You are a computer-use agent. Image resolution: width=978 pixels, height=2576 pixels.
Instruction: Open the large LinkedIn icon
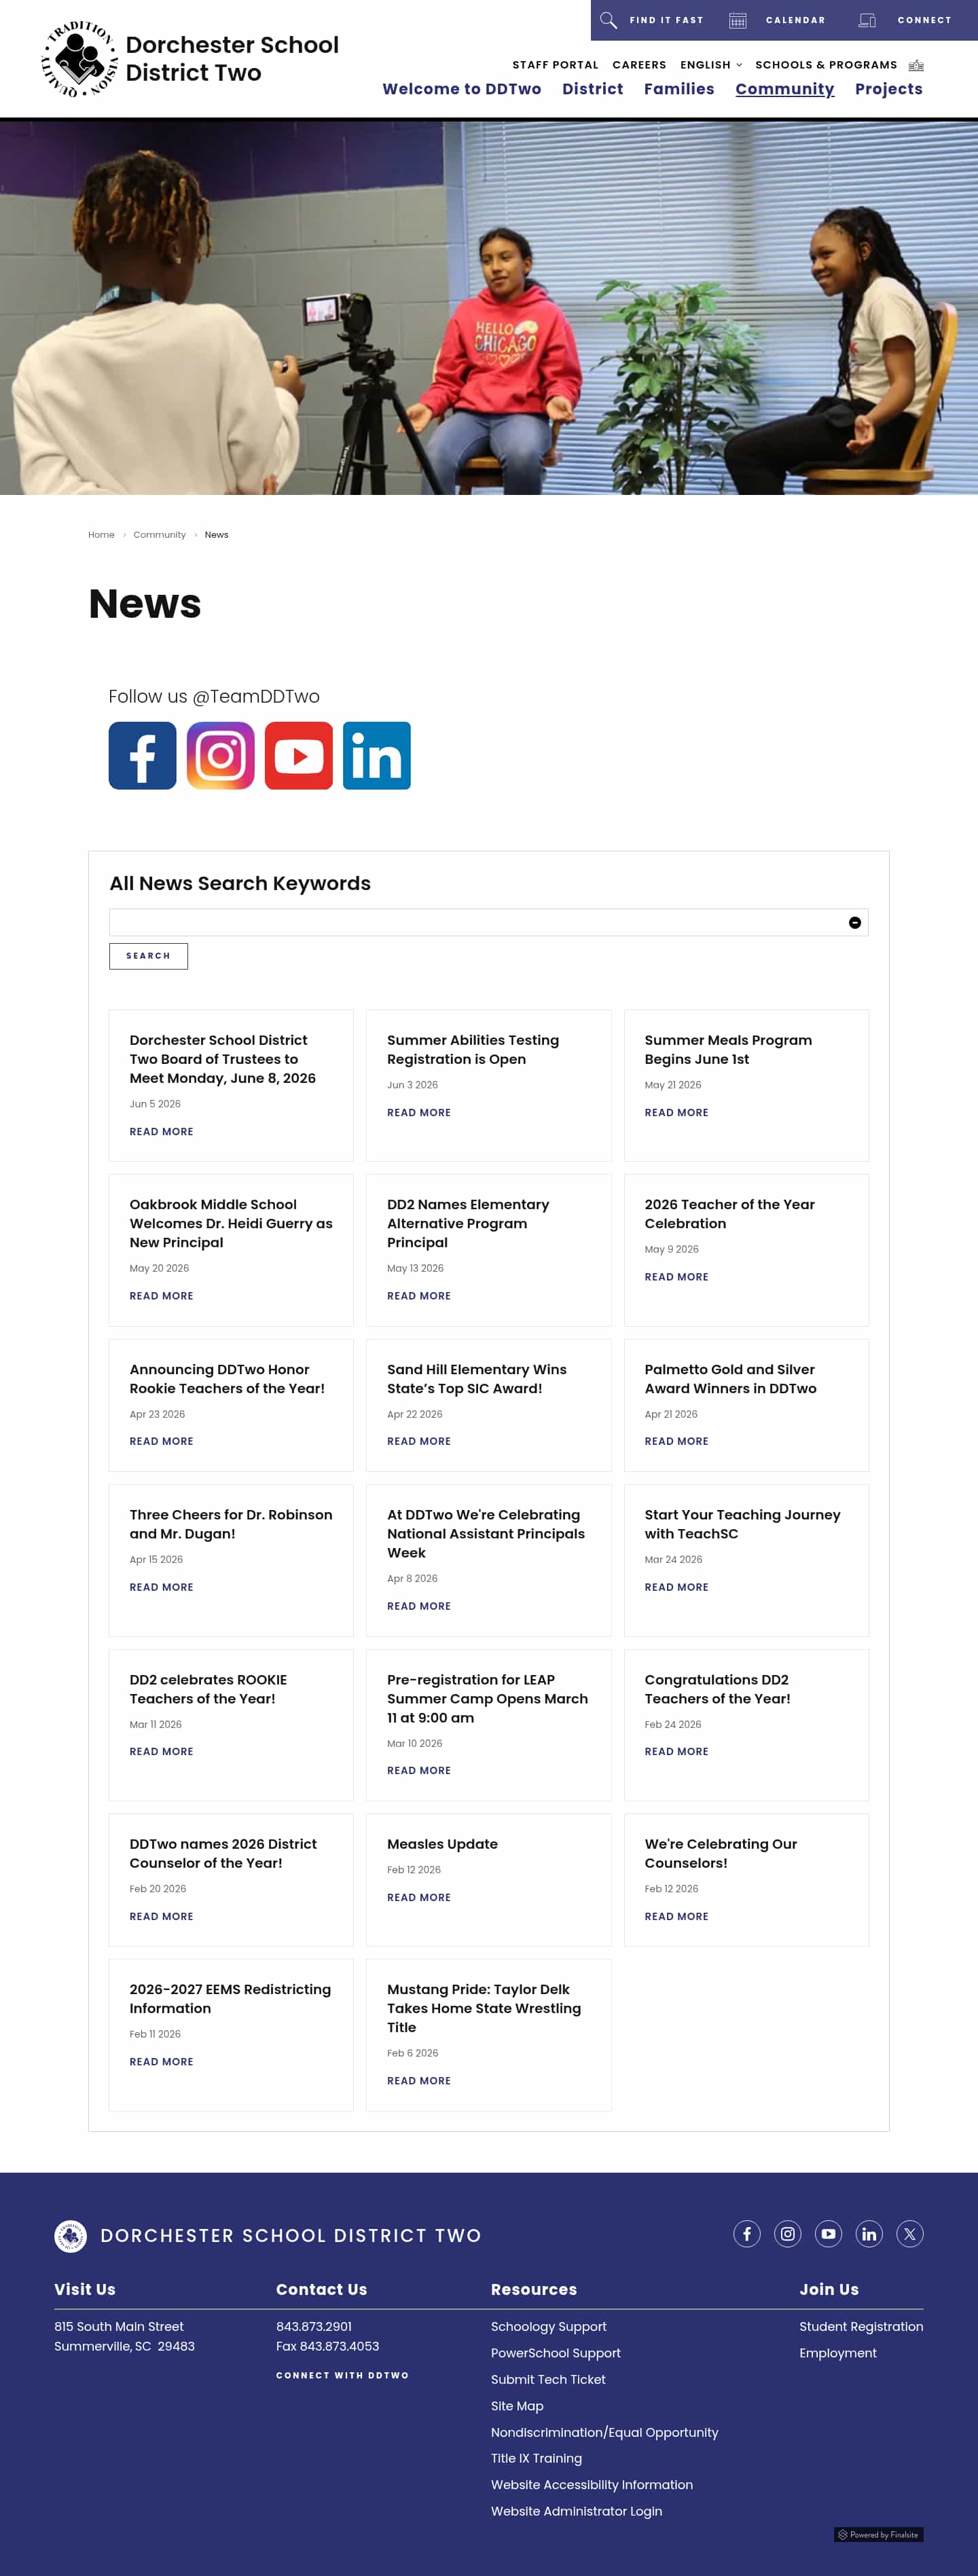coord(377,756)
